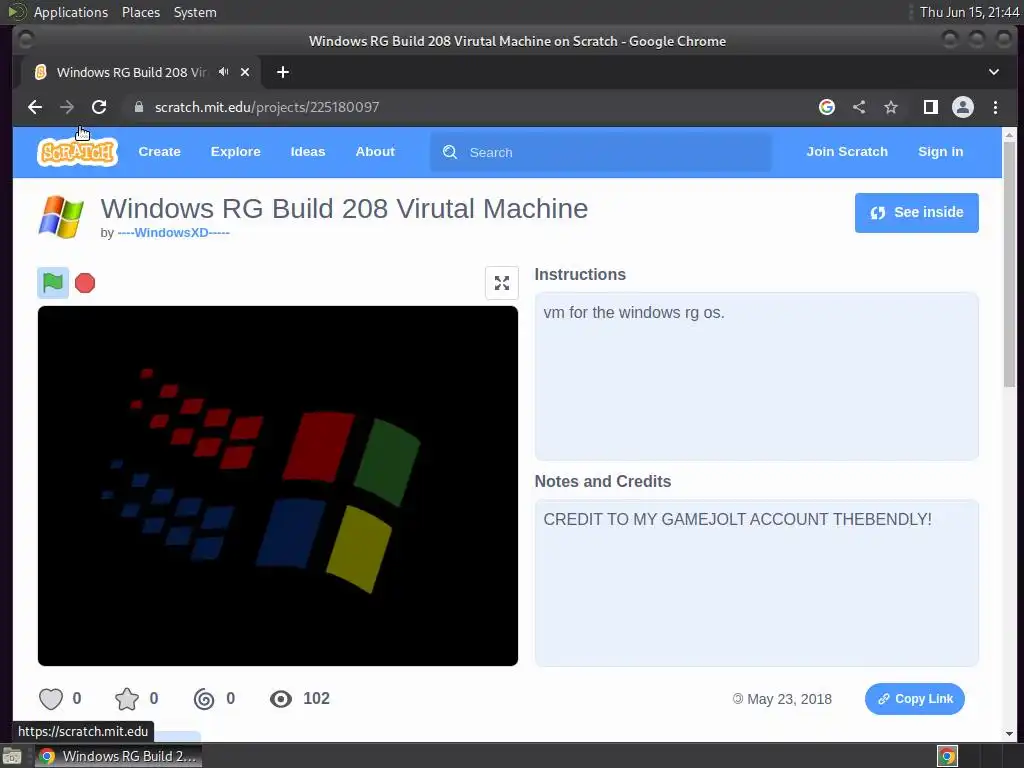Image resolution: width=1024 pixels, height=768 pixels.
Task: Open the Ideas menu item
Action: point(308,152)
